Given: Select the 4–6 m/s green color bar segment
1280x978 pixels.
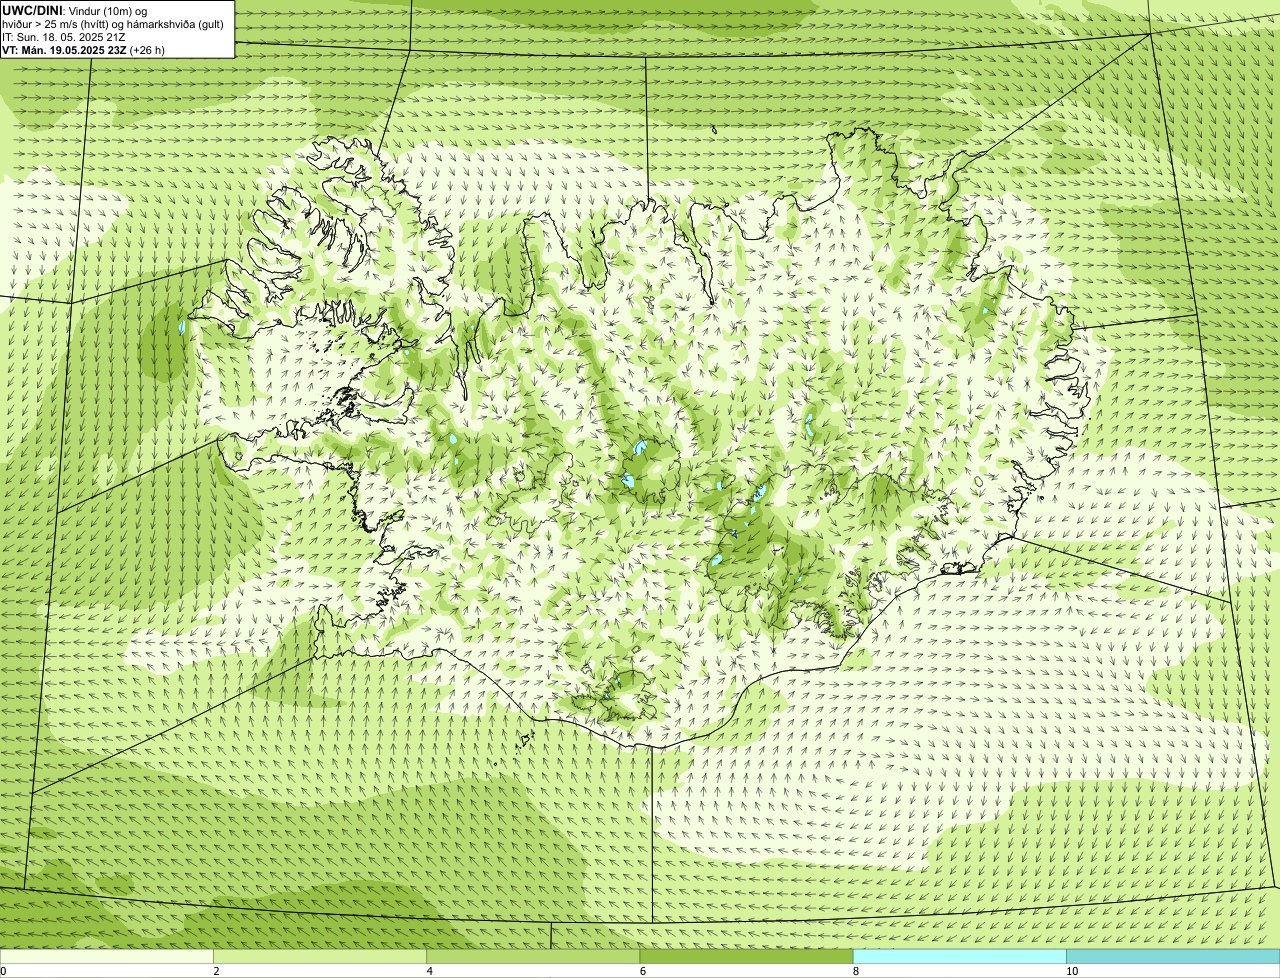Looking at the screenshot, I should pos(533,957).
